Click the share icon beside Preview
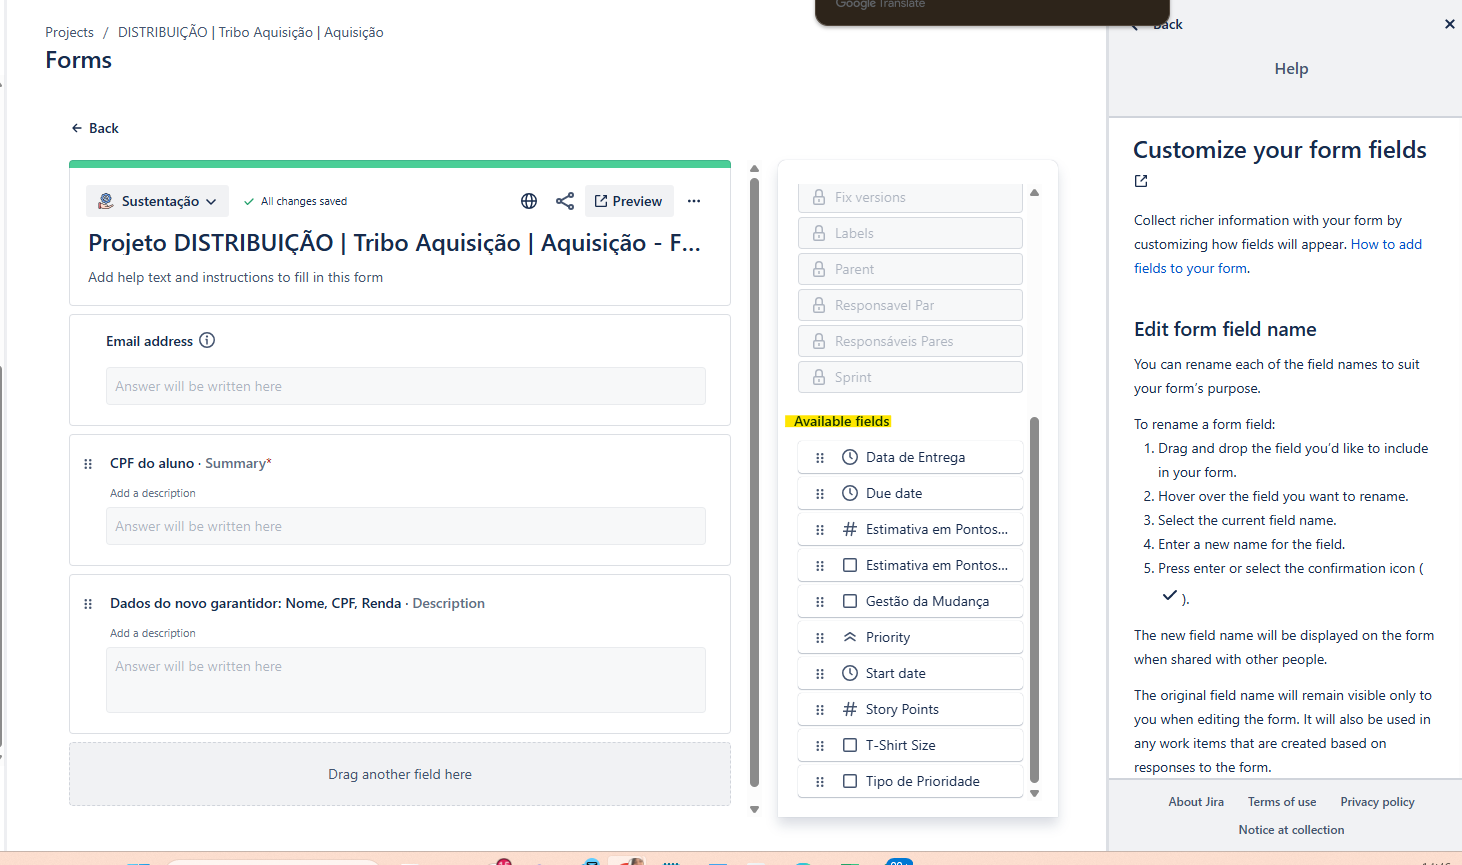Screen dimensions: 1462x865 pyautogui.click(x=565, y=201)
